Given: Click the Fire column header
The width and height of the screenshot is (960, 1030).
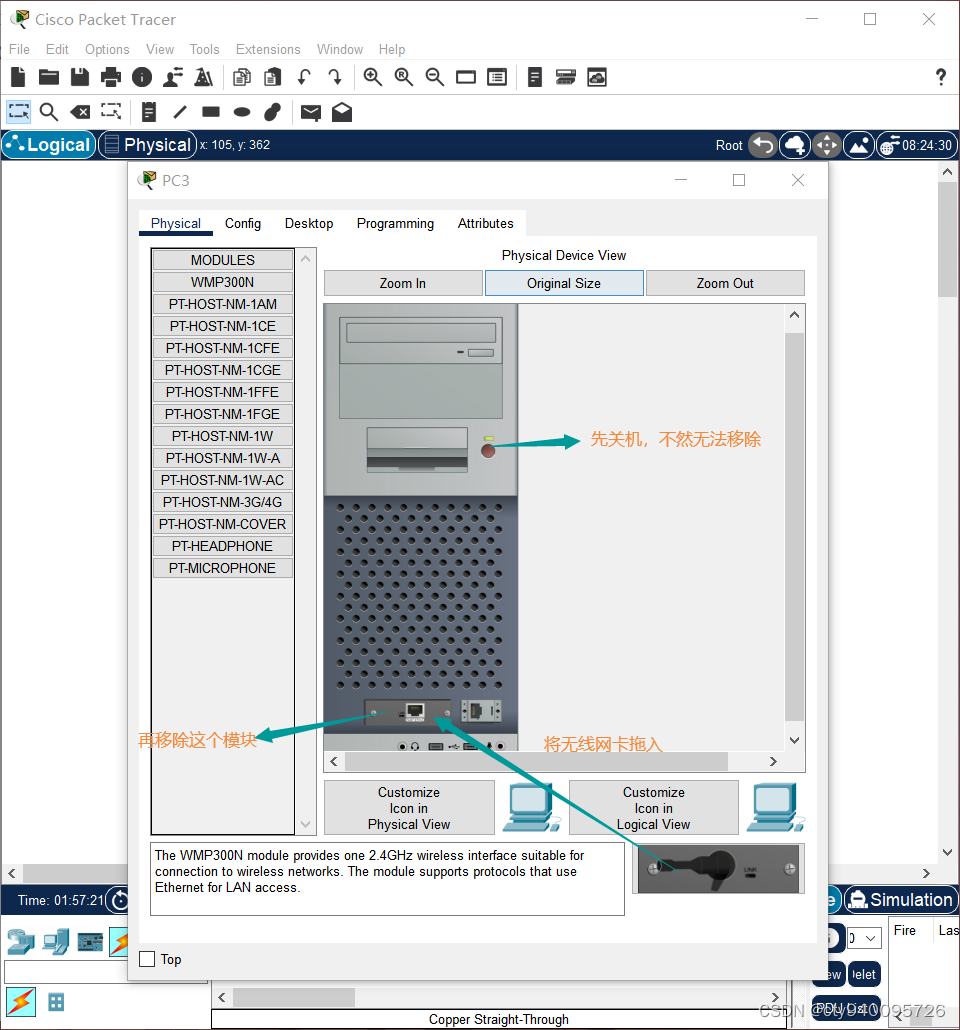Looking at the screenshot, I should pos(905,930).
